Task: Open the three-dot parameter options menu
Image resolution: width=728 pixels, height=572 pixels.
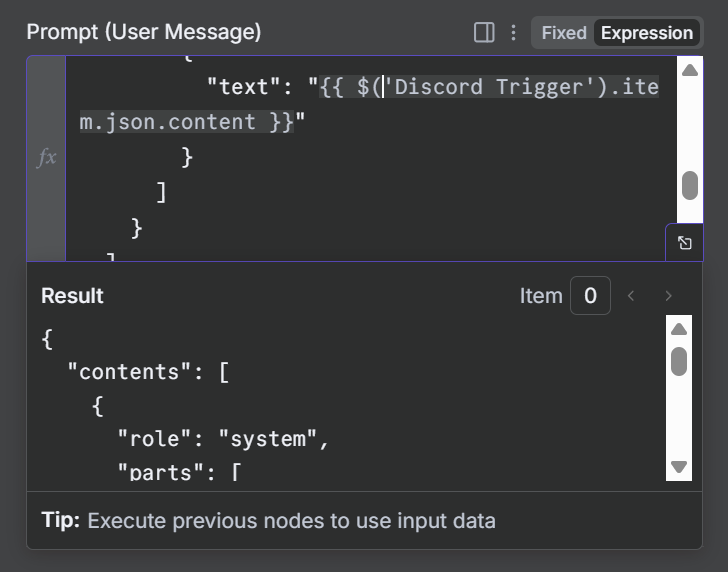Action: pos(514,33)
